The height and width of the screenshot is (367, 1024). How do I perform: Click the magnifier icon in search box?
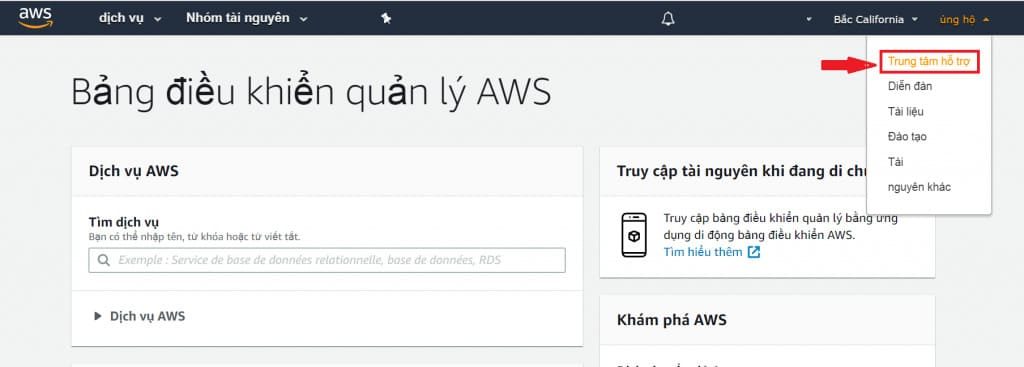point(103,260)
